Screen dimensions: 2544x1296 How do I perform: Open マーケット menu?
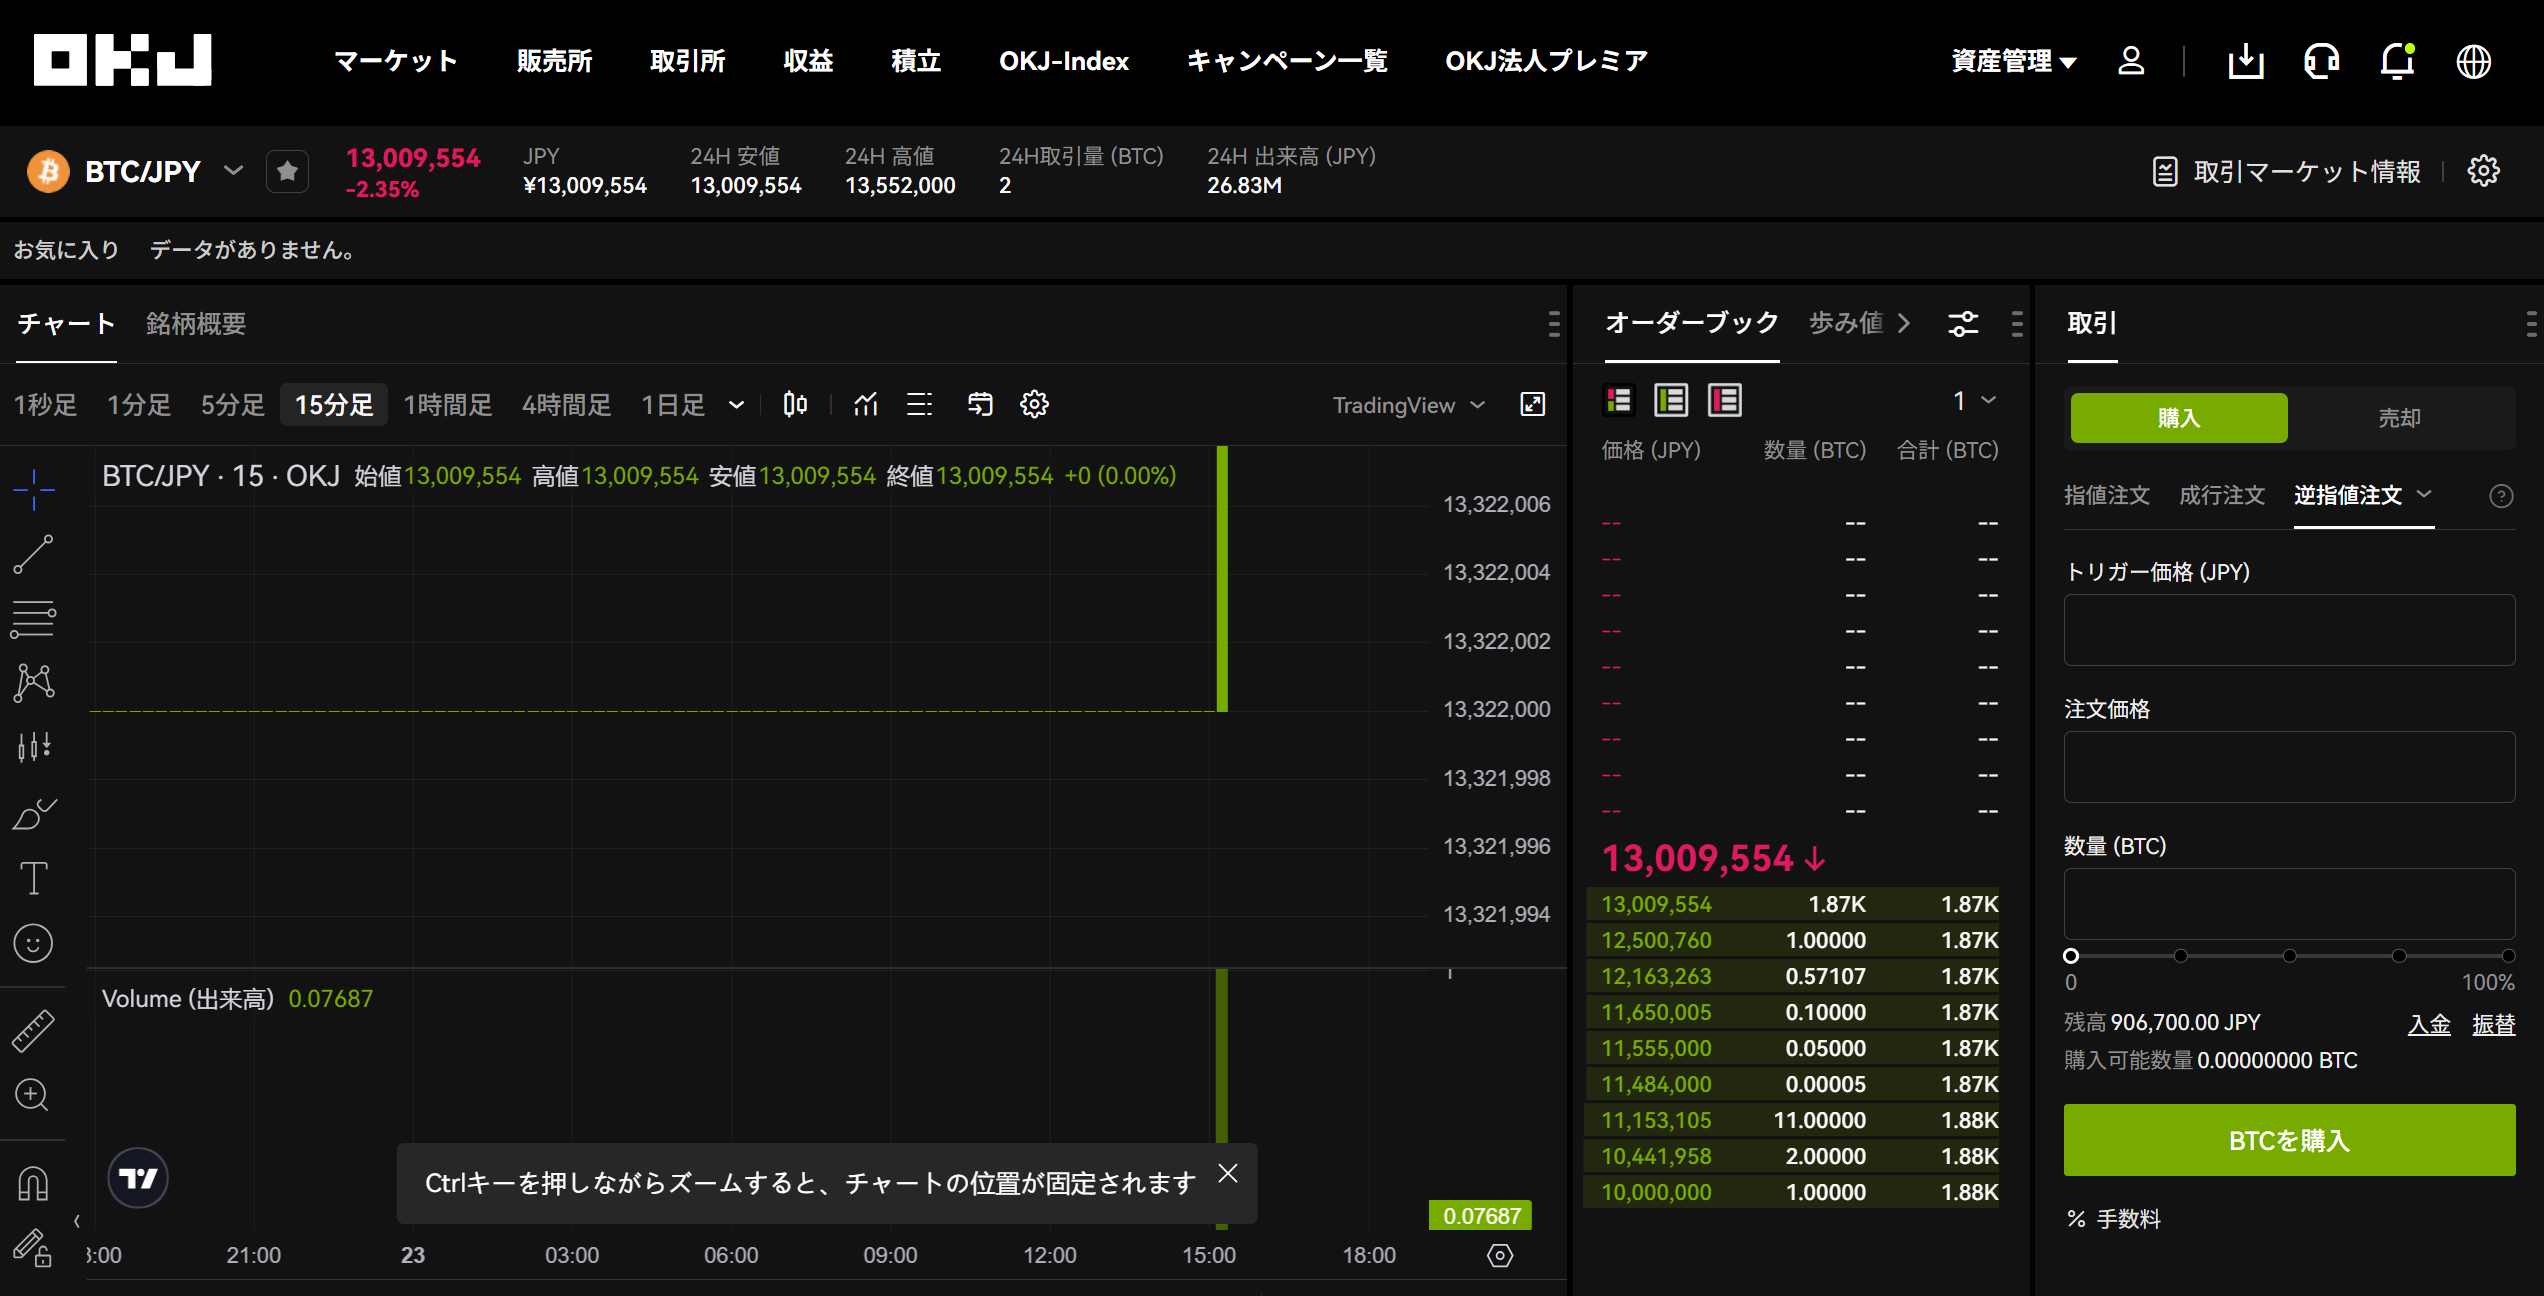coord(396,61)
